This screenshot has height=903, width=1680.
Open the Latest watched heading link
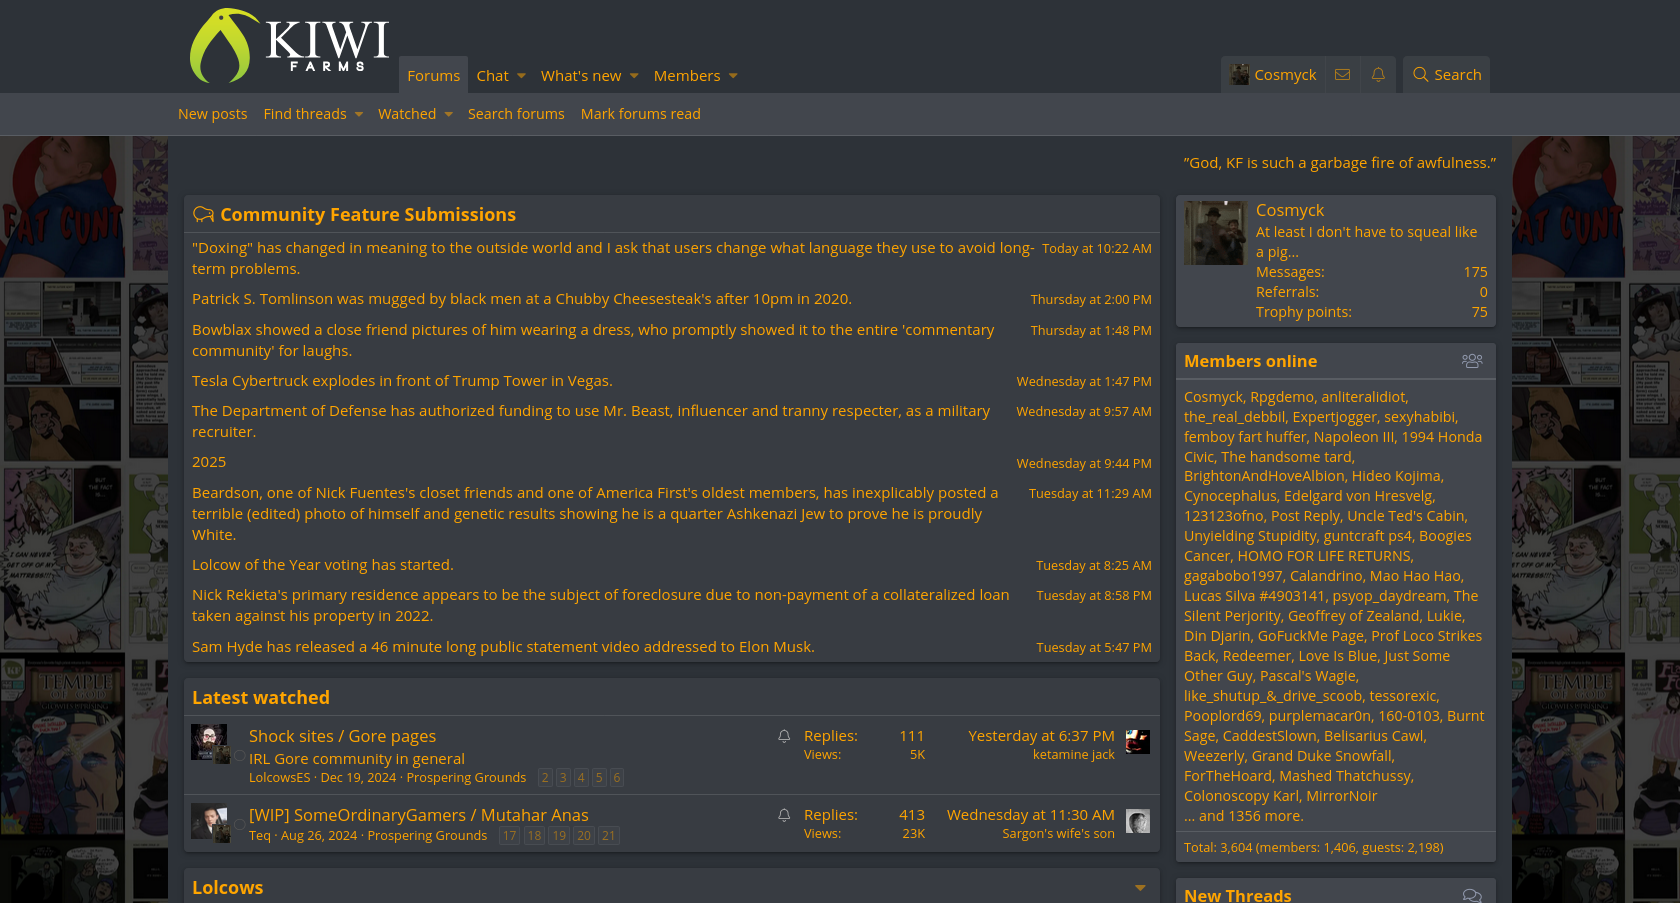(261, 697)
